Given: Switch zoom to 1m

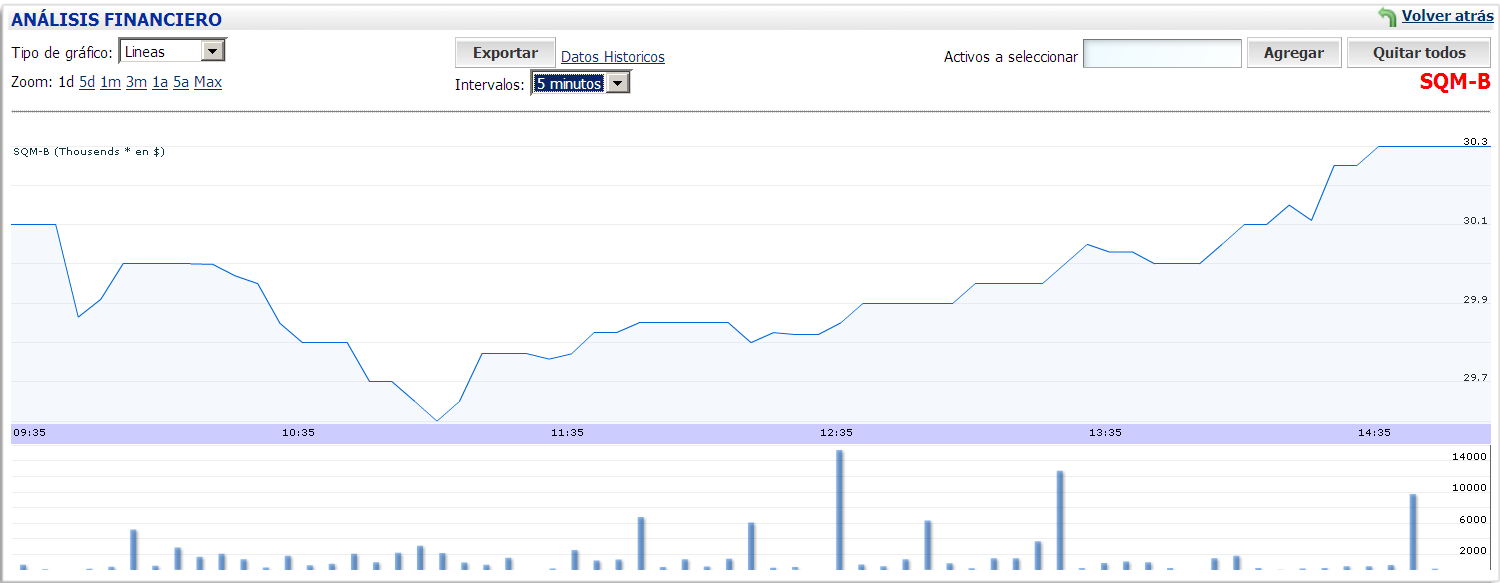Looking at the screenshot, I should point(110,82).
